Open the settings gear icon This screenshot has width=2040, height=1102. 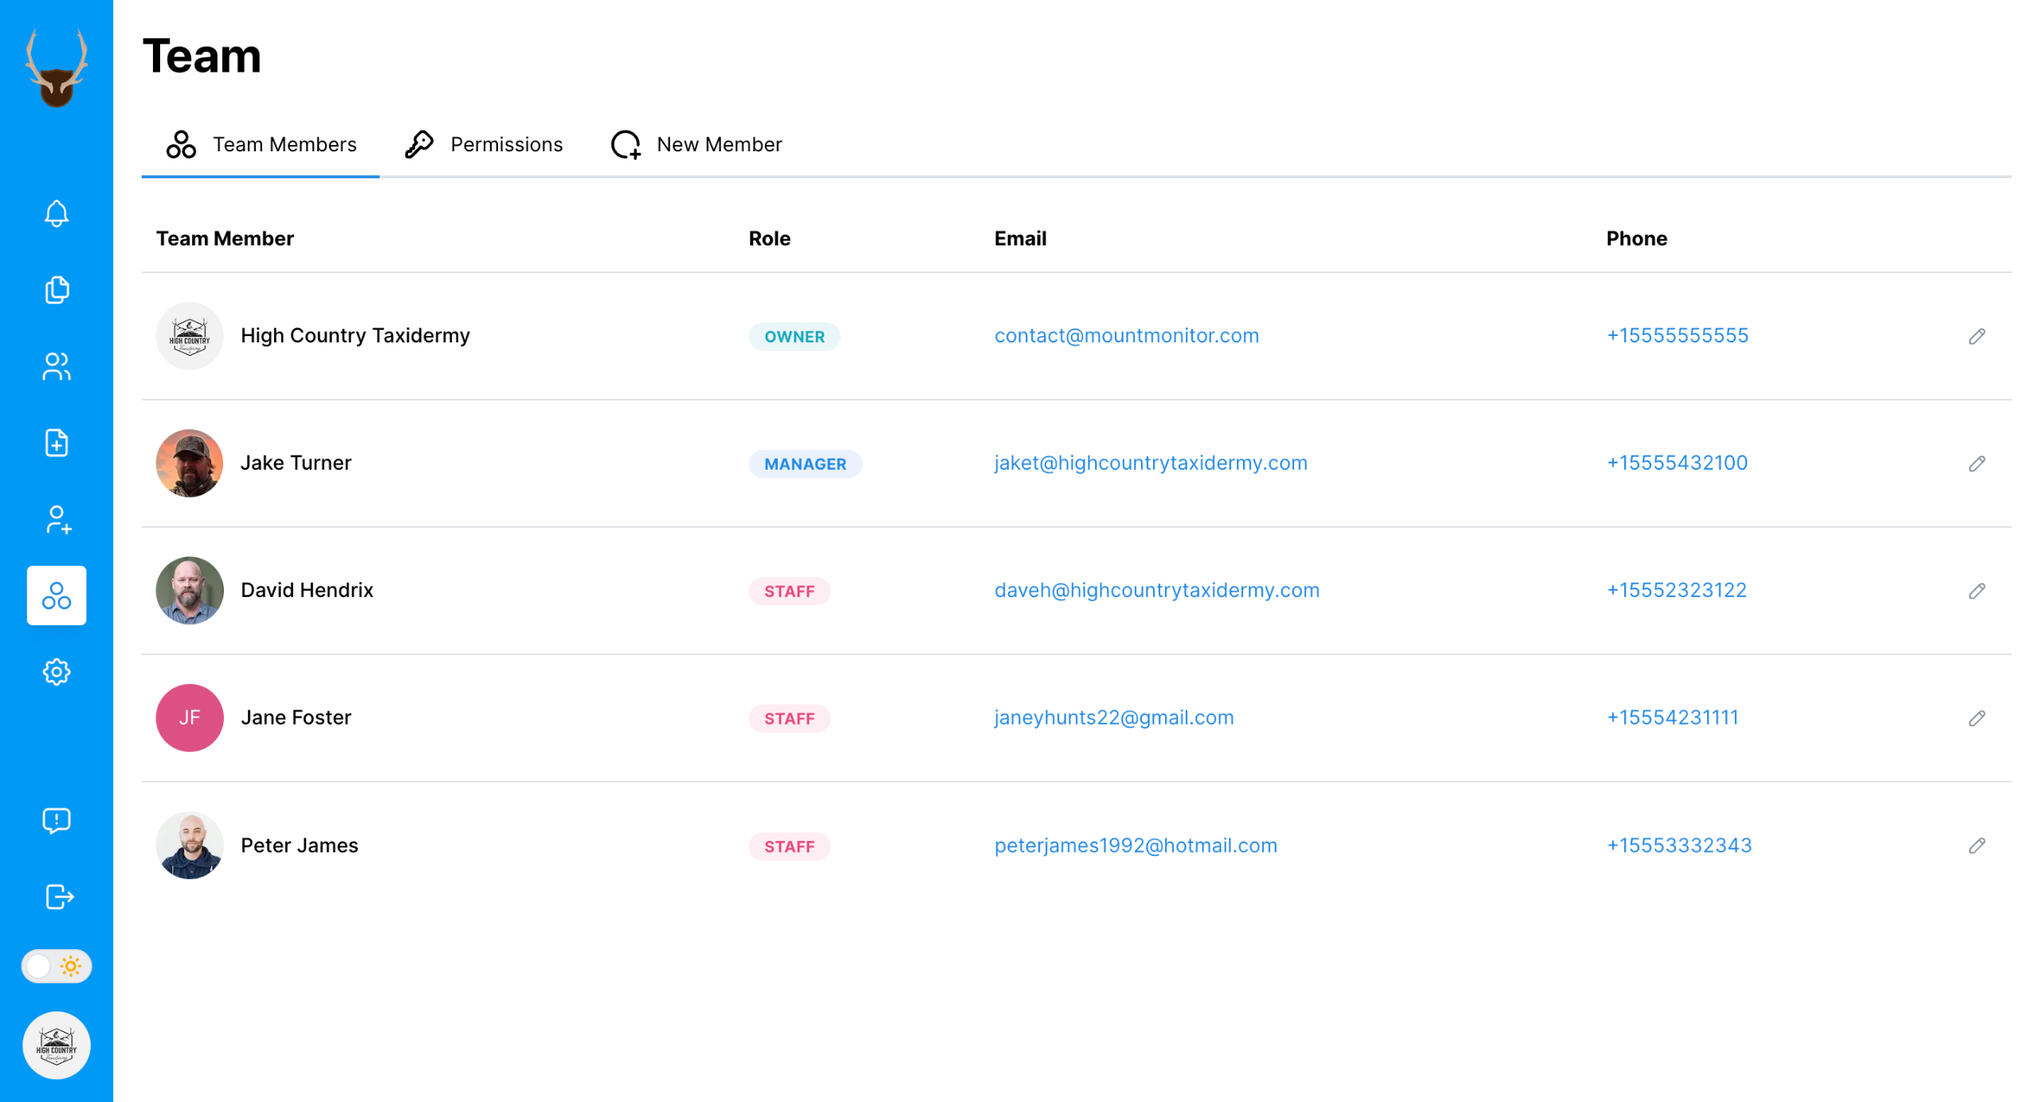click(56, 672)
